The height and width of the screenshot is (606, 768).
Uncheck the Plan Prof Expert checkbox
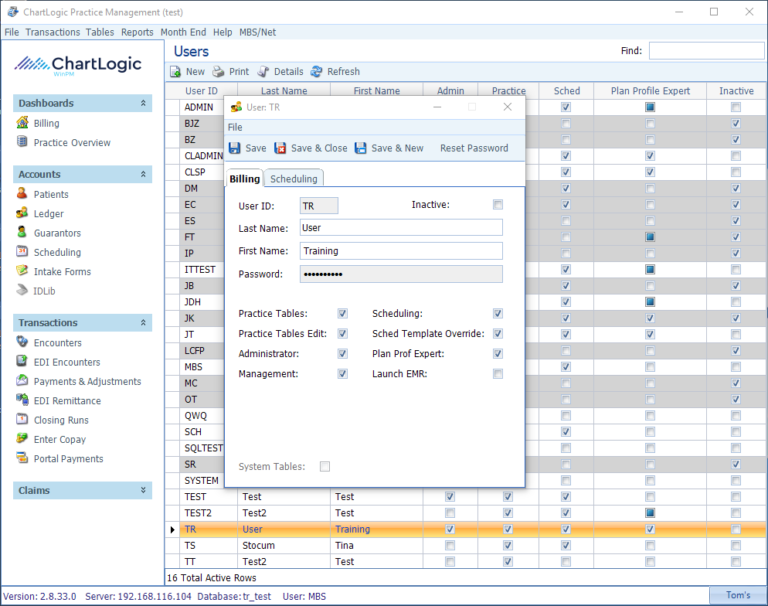[x=498, y=354]
